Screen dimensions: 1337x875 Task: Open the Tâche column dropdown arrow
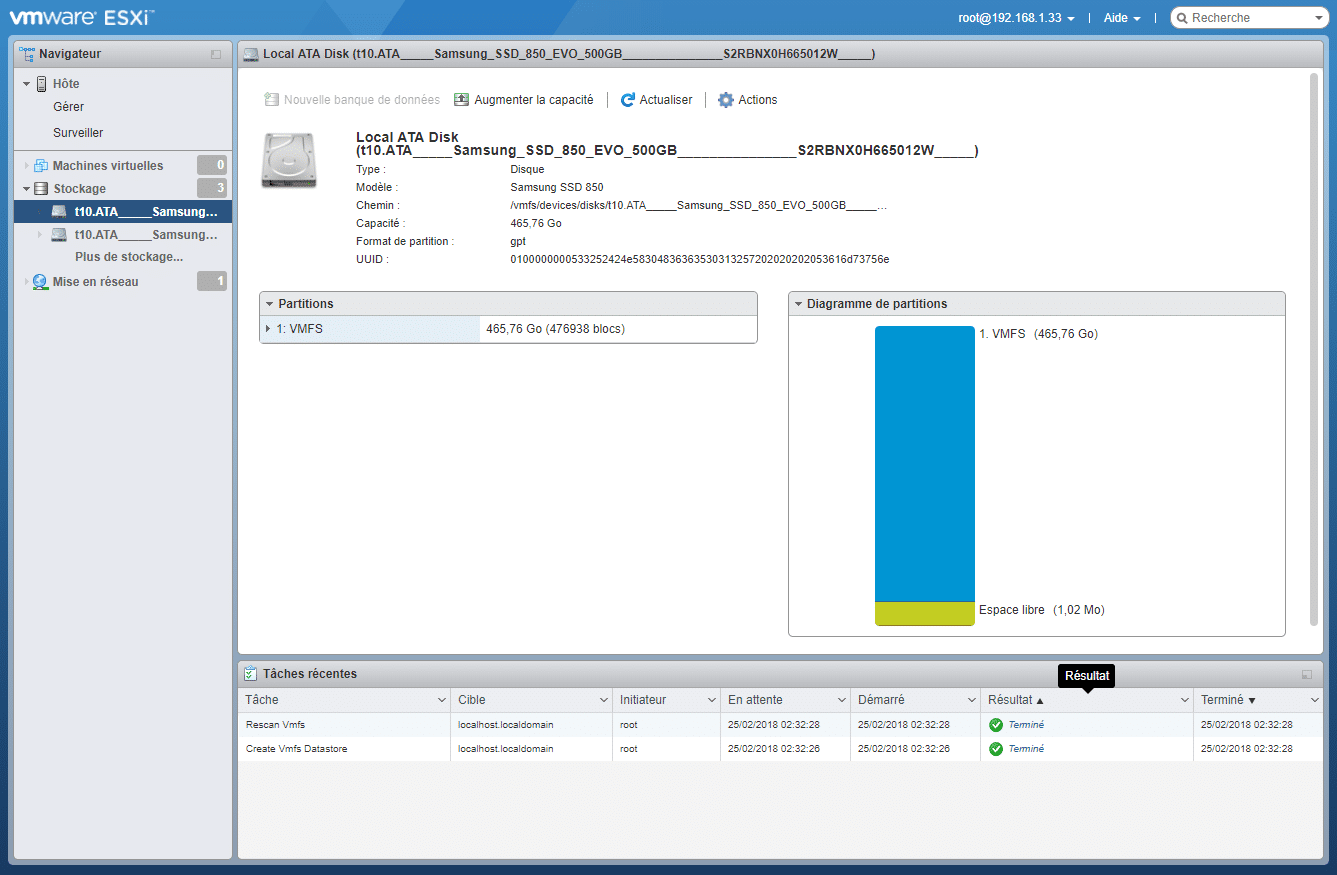click(442, 700)
